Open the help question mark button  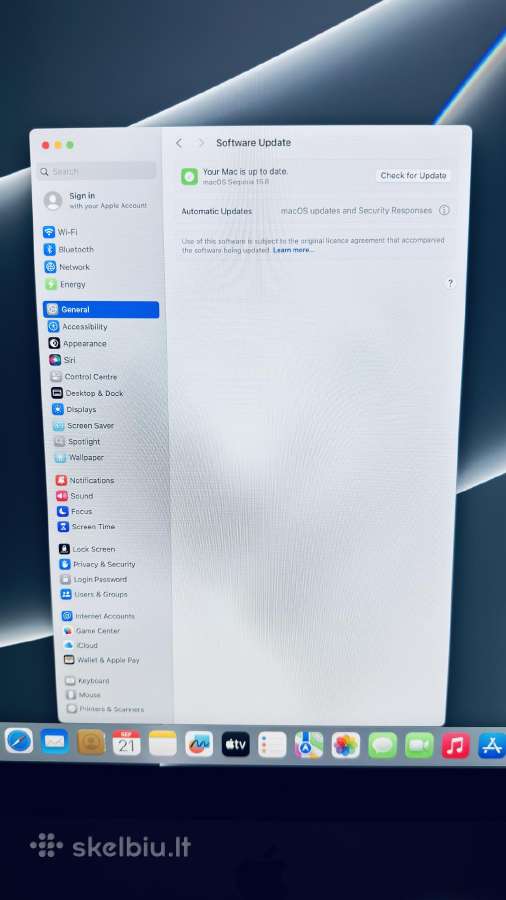[x=450, y=284]
